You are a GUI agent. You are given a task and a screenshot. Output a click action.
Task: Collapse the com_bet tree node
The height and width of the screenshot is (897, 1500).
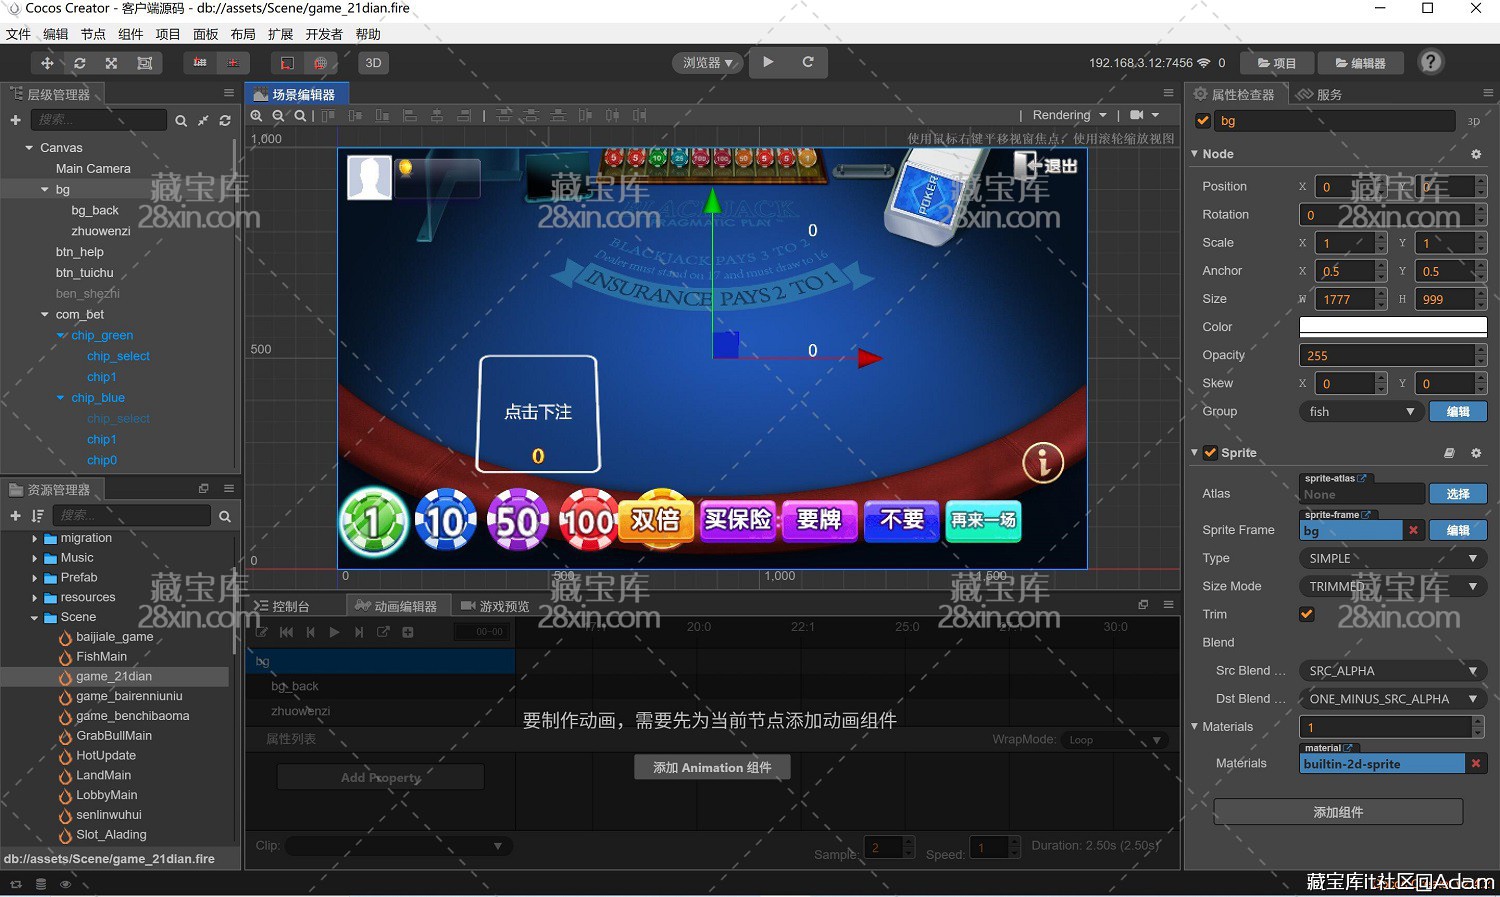coord(45,315)
